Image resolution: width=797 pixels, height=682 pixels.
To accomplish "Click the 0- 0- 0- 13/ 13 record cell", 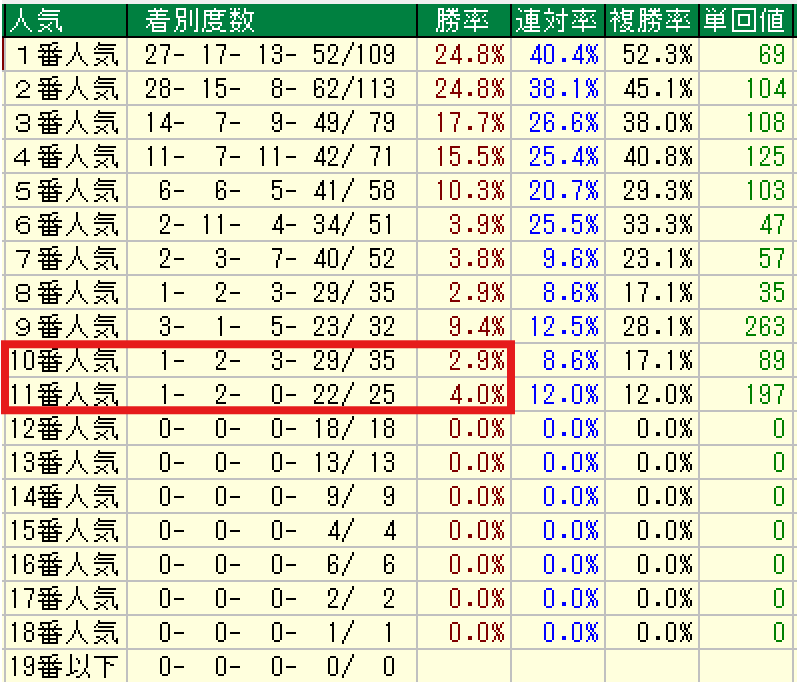I will pyautogui.click(x=272, y=462).
